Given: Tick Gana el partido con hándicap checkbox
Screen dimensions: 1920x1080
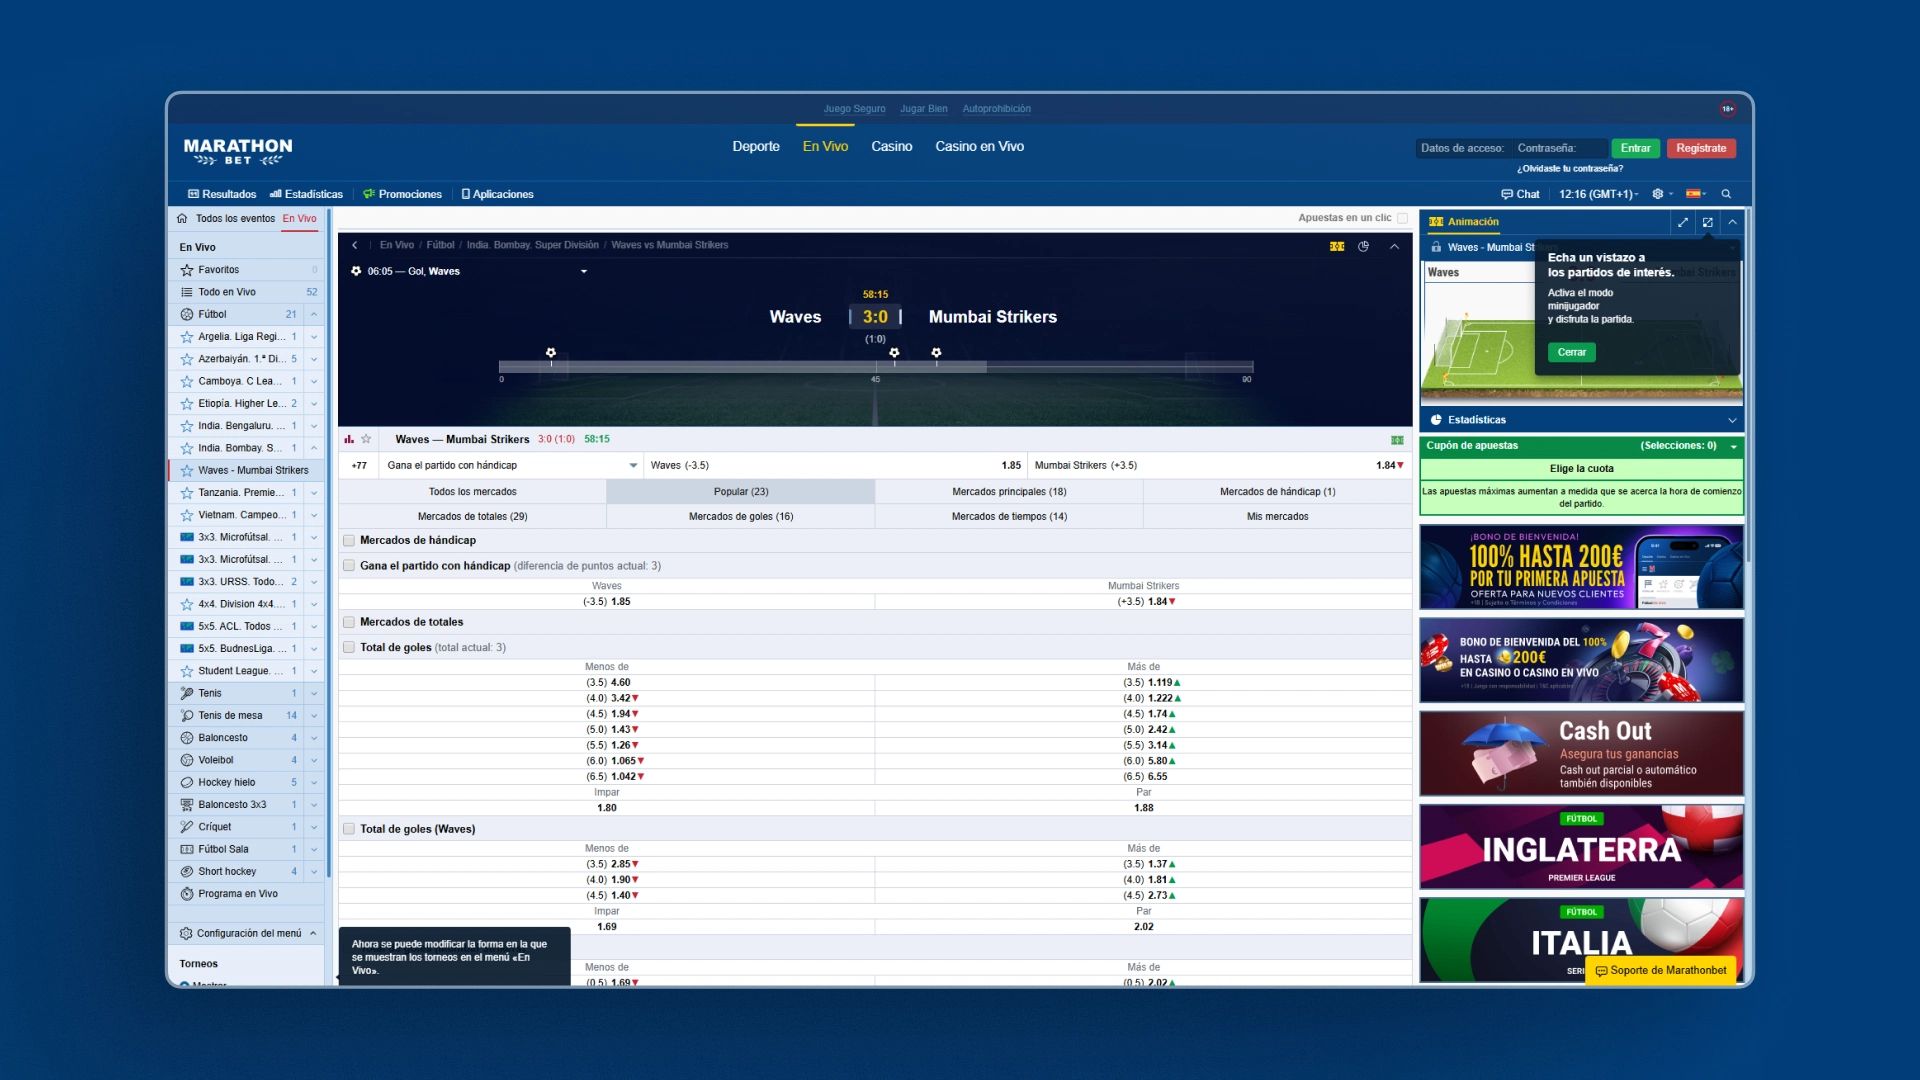Looking at the screenshot, I should 349,566.
